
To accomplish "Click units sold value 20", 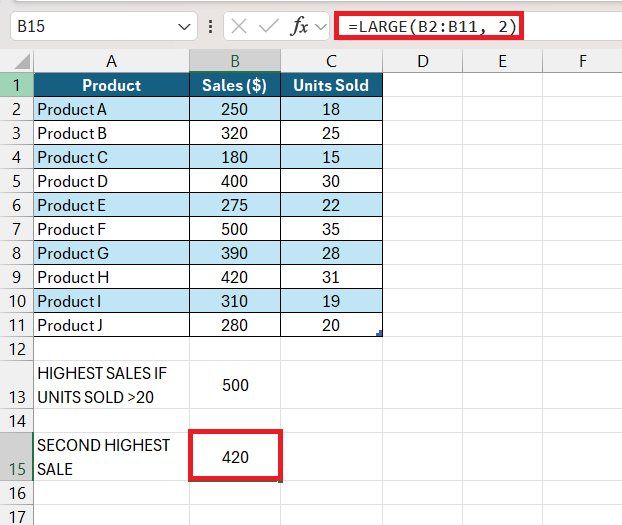I will click(x=331, y=325).
